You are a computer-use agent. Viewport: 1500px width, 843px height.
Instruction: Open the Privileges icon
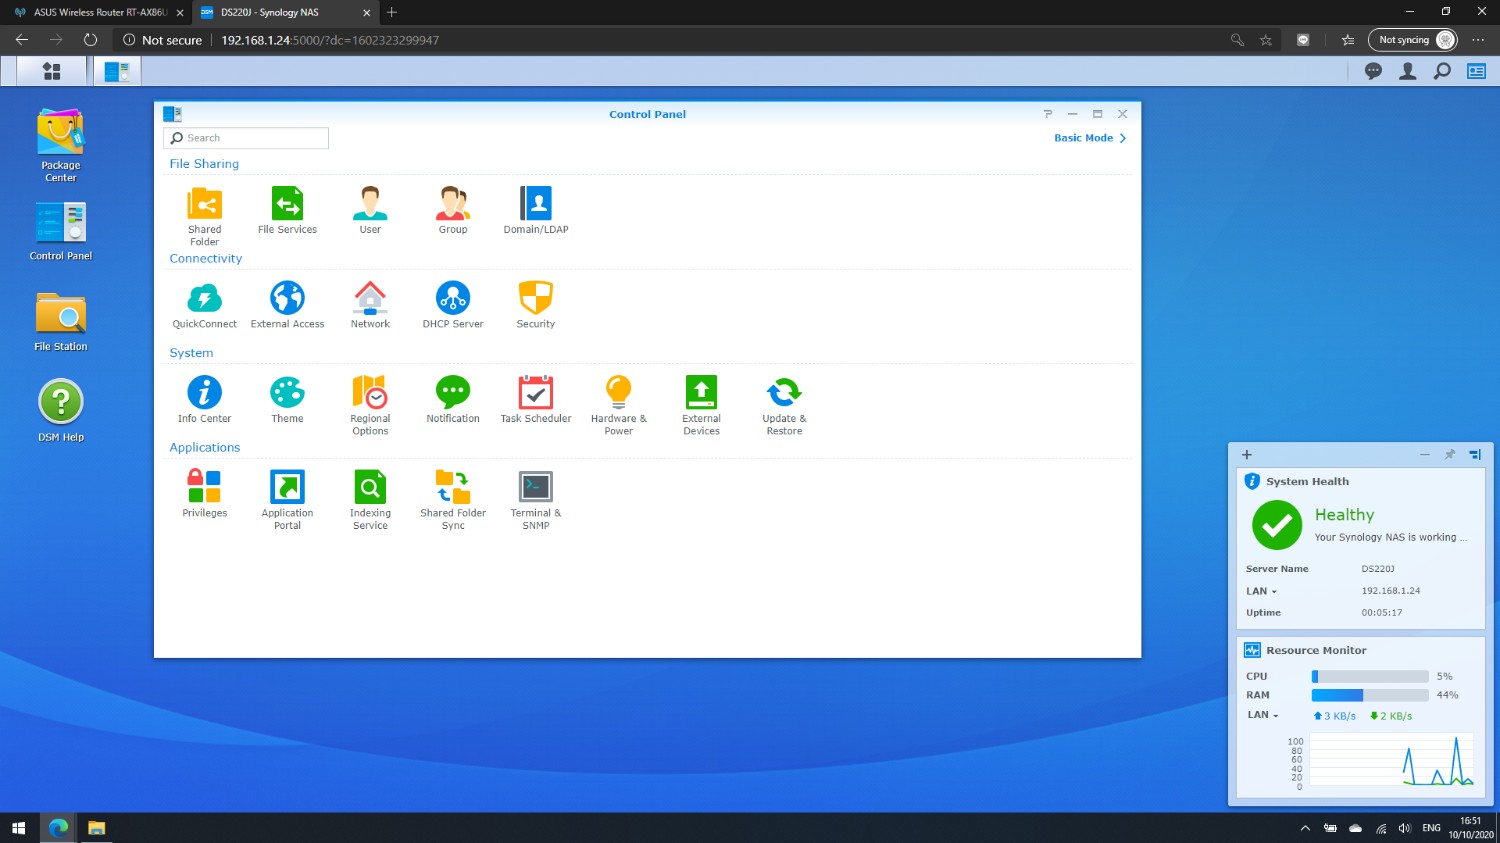pos(204,494)
